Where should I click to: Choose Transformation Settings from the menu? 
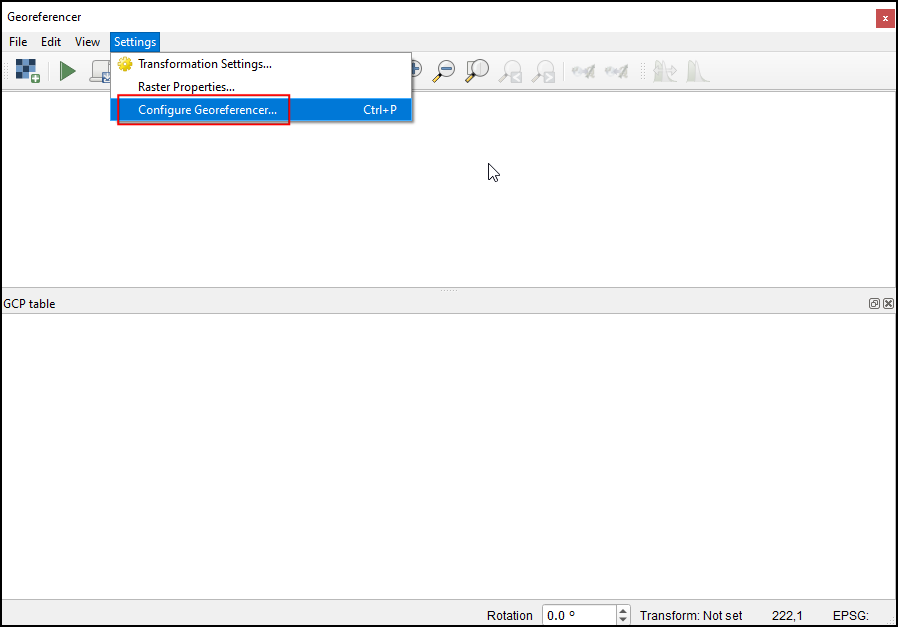(204, 64)
